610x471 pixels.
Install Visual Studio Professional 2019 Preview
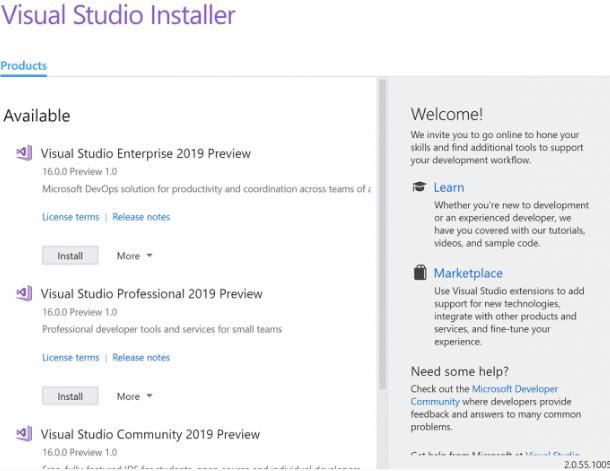pyautogui.click(x=70, y=396)
